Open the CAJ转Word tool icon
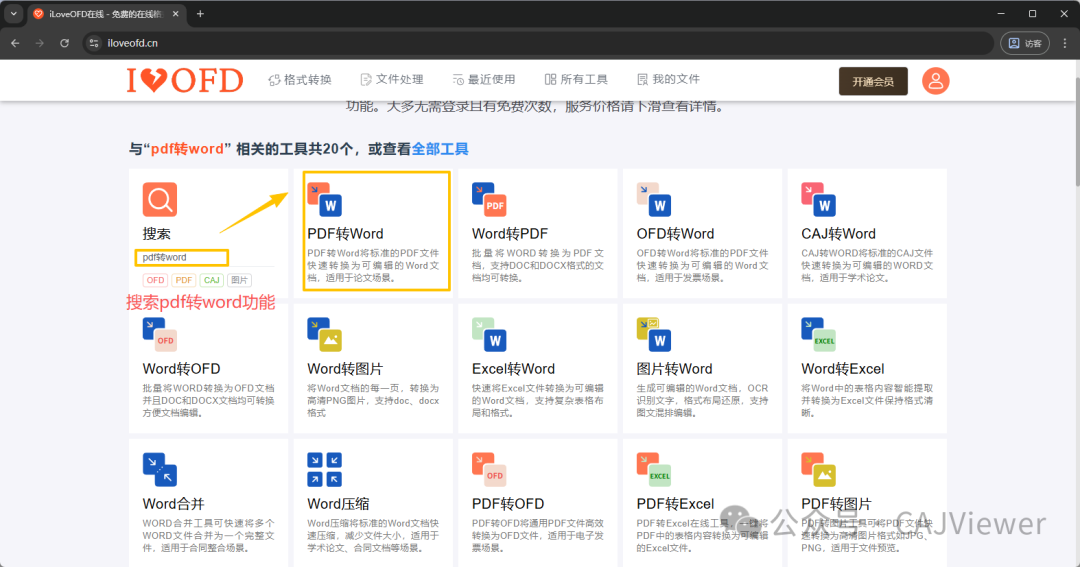1080x567 pixels. tap(818, 200)
